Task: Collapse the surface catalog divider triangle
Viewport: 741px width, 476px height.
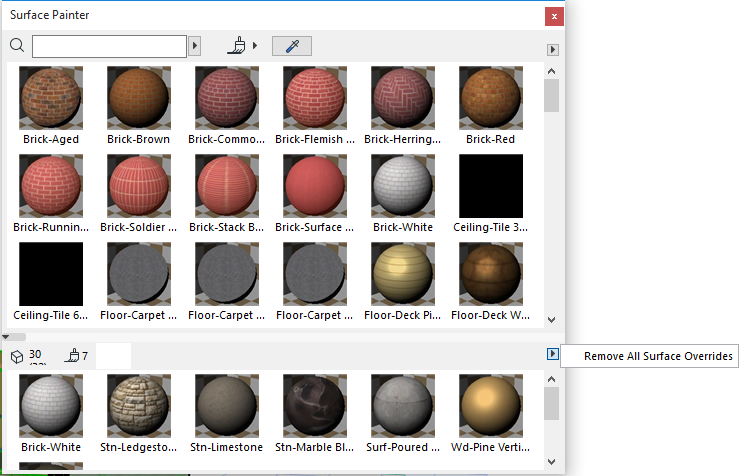Action: pos(8,337)
